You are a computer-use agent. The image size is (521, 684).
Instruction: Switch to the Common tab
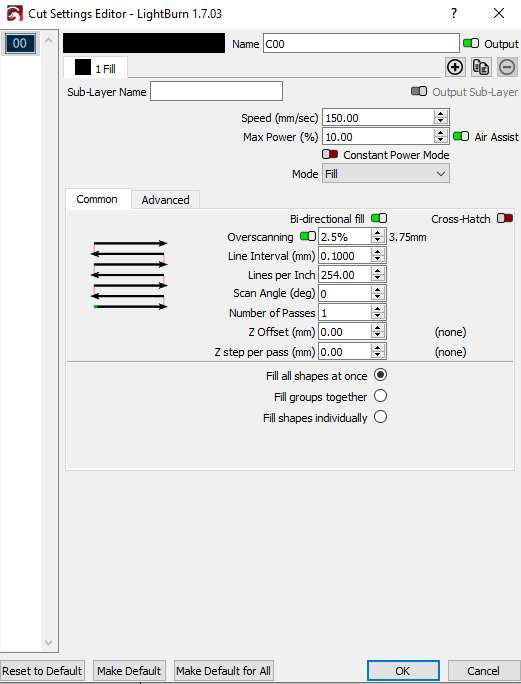coord(97,199)
